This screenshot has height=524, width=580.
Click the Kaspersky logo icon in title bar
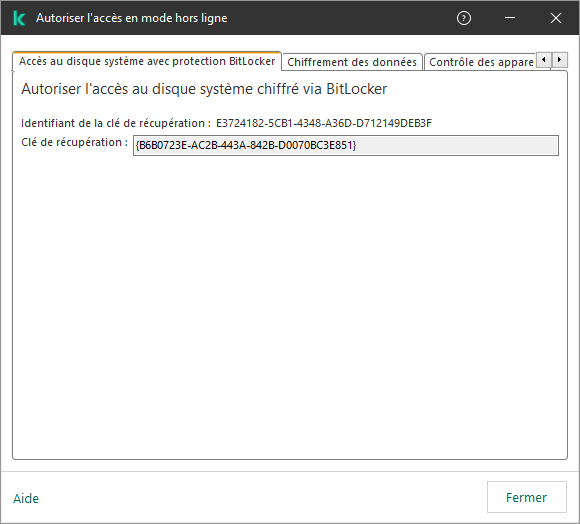point(18,18)
